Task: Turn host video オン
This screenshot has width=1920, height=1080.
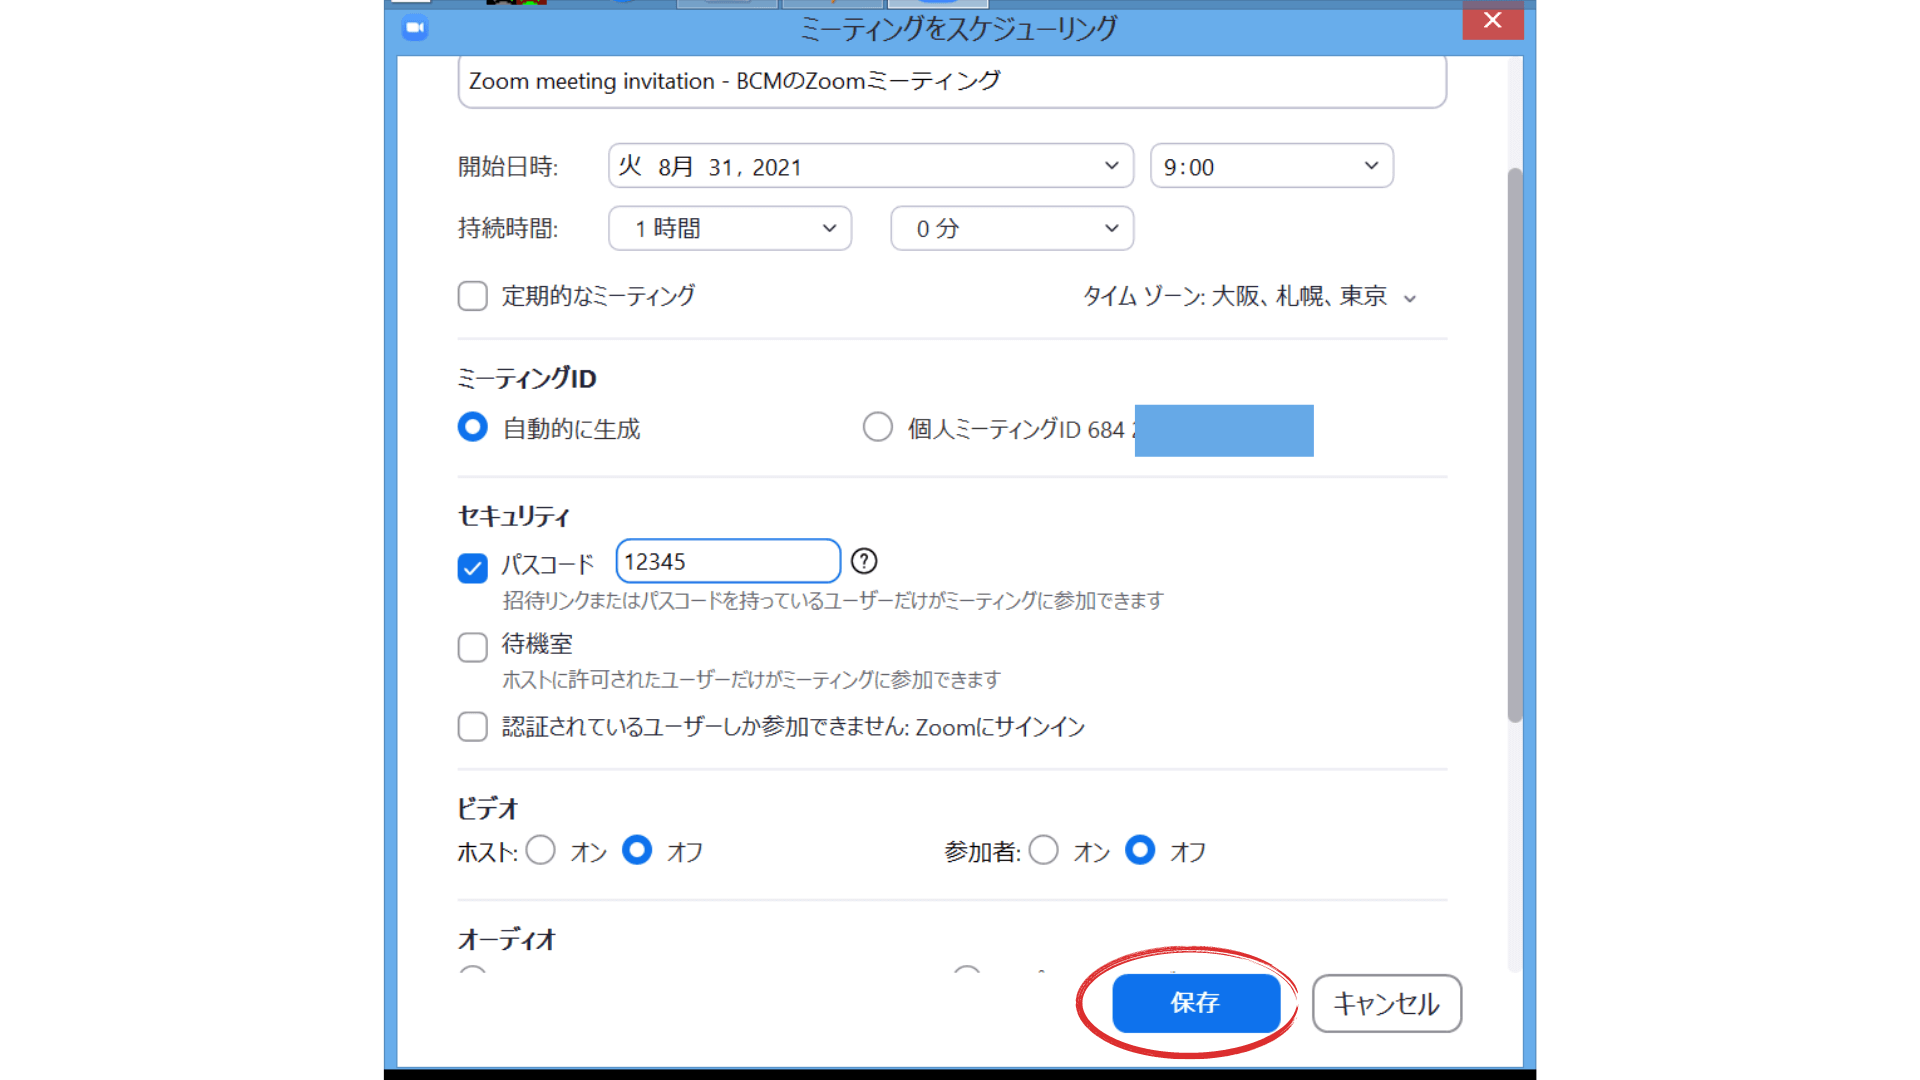Action: tap(541, 850)
